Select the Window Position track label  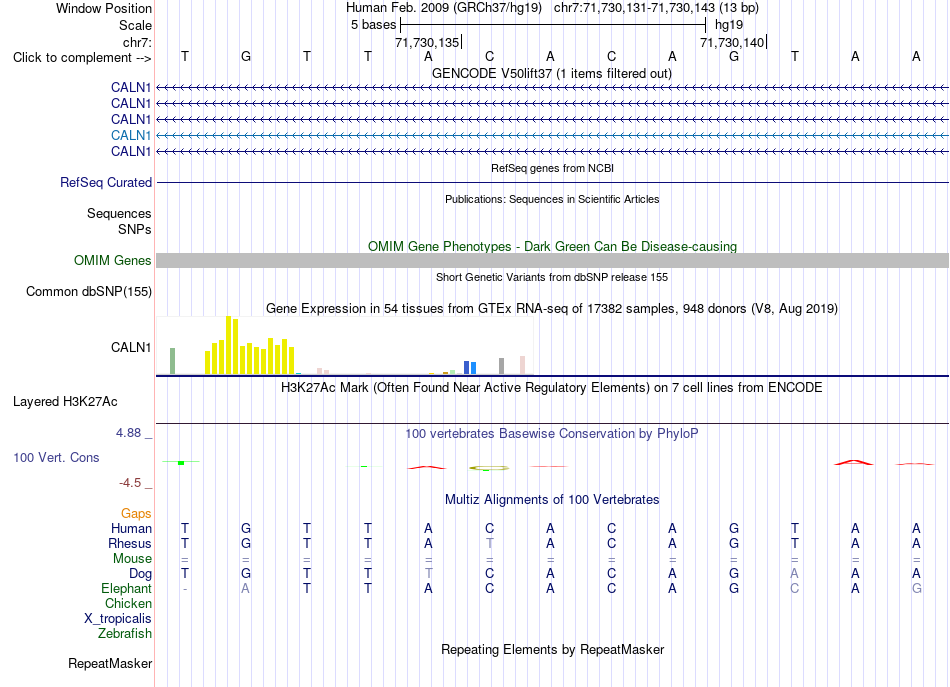(x=104, y=8)
